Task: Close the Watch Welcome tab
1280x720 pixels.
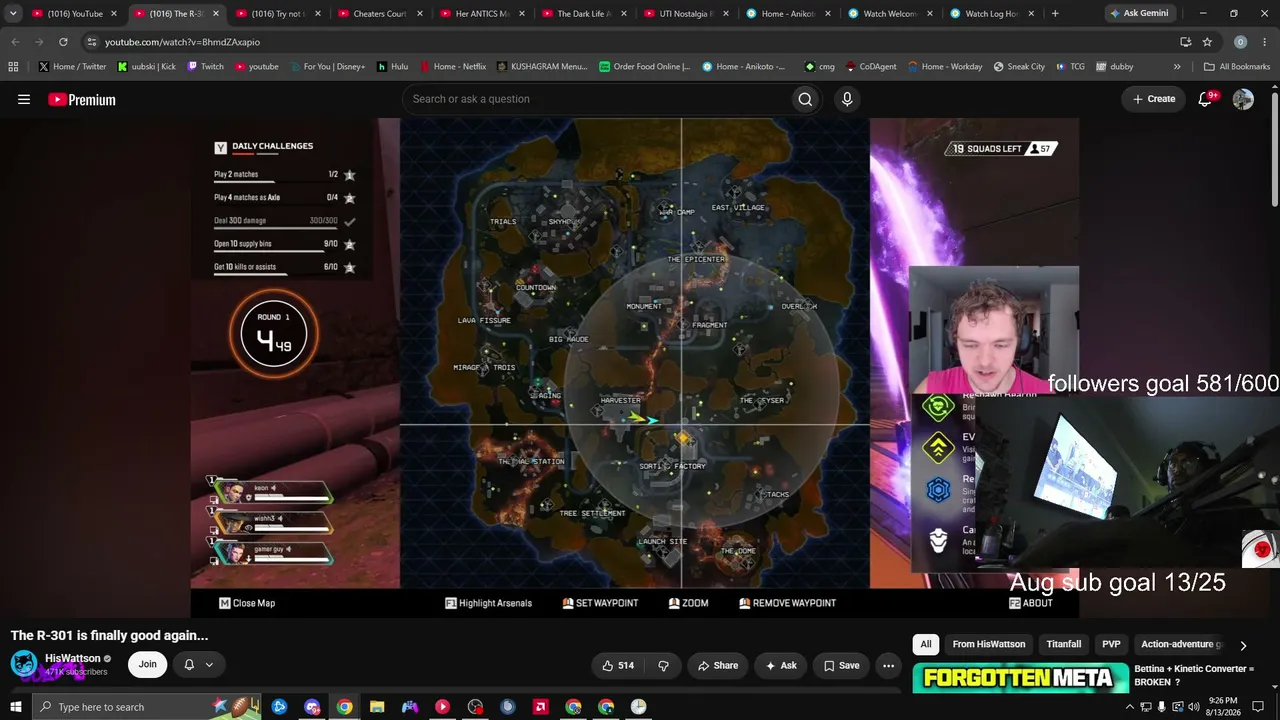Action: (x=929, y=14)
